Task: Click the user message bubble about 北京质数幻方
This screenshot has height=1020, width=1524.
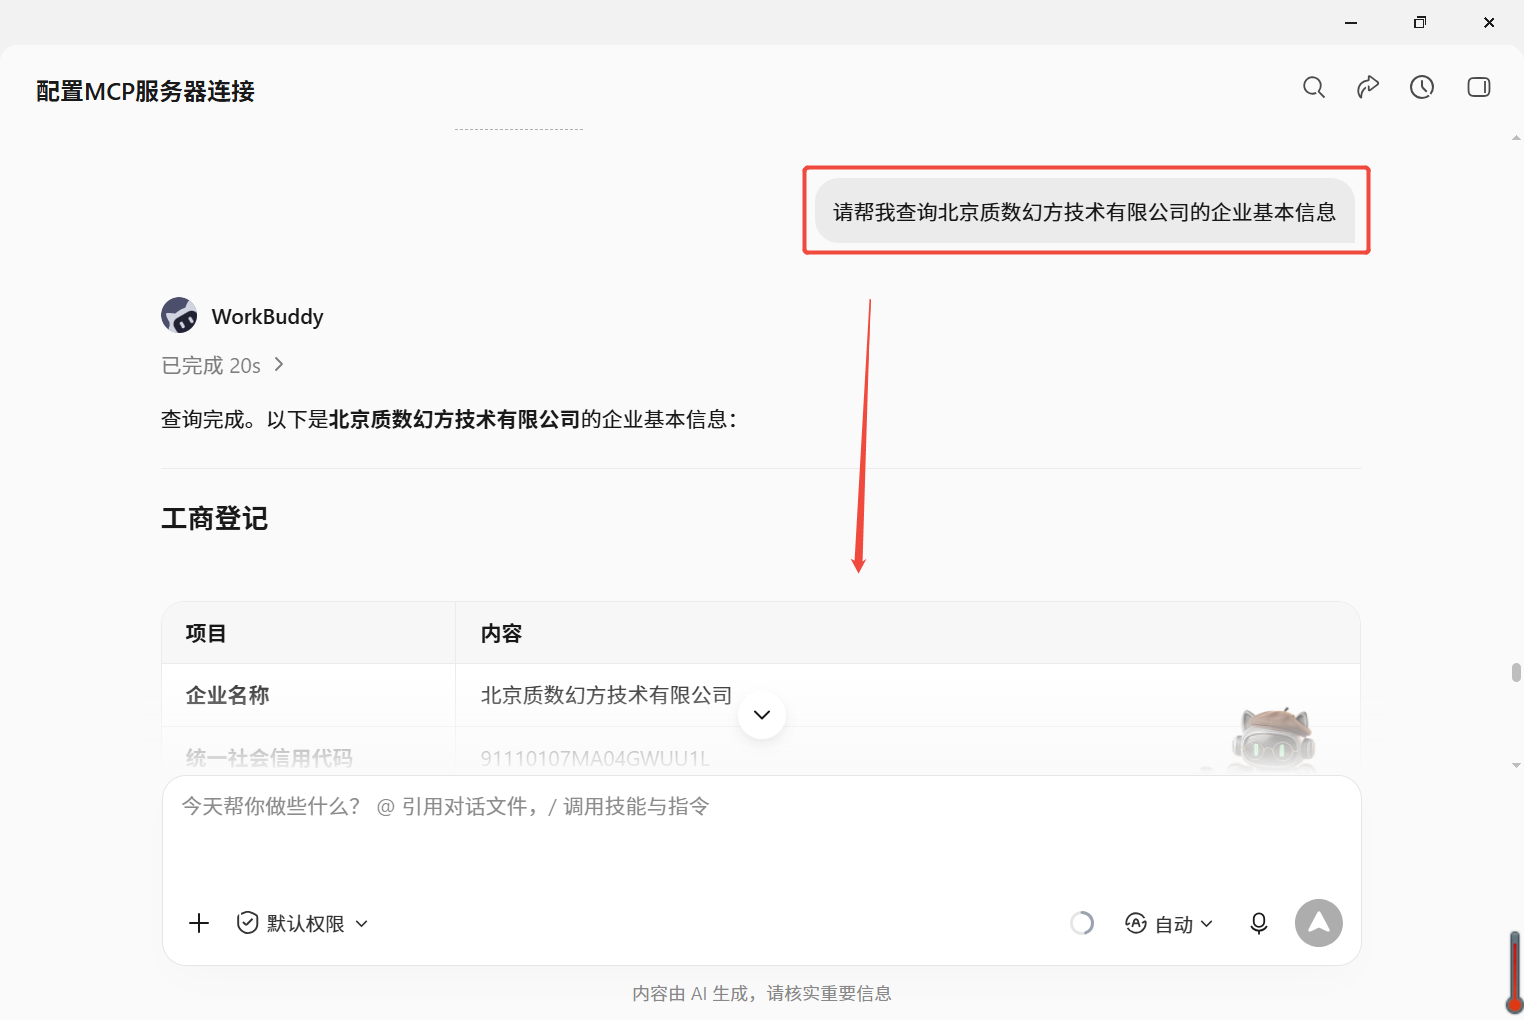Action: coord(1085,211)
